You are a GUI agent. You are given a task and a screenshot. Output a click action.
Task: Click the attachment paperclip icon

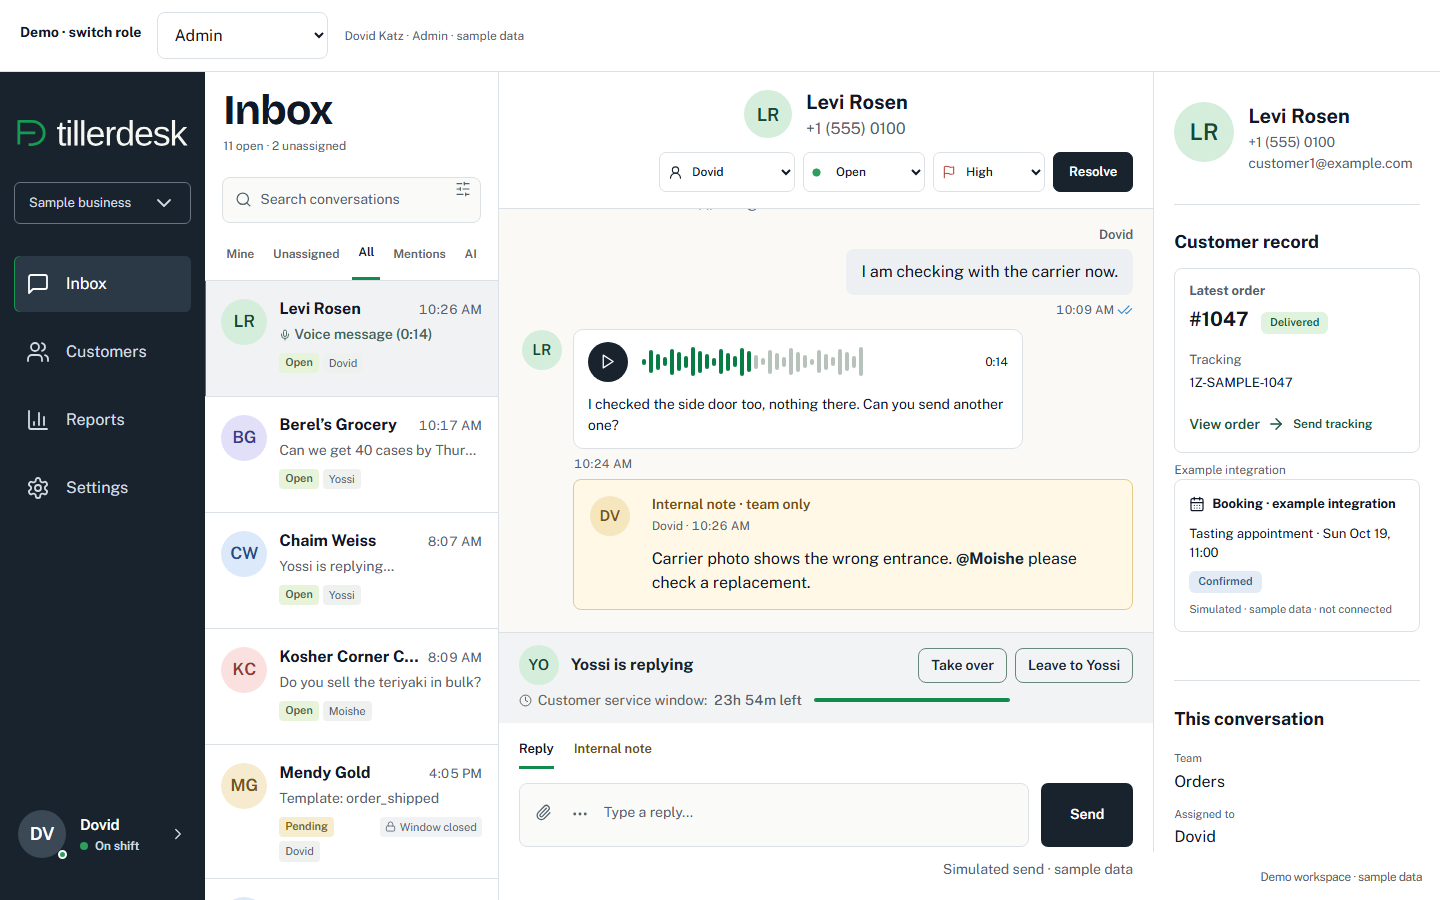543,813
